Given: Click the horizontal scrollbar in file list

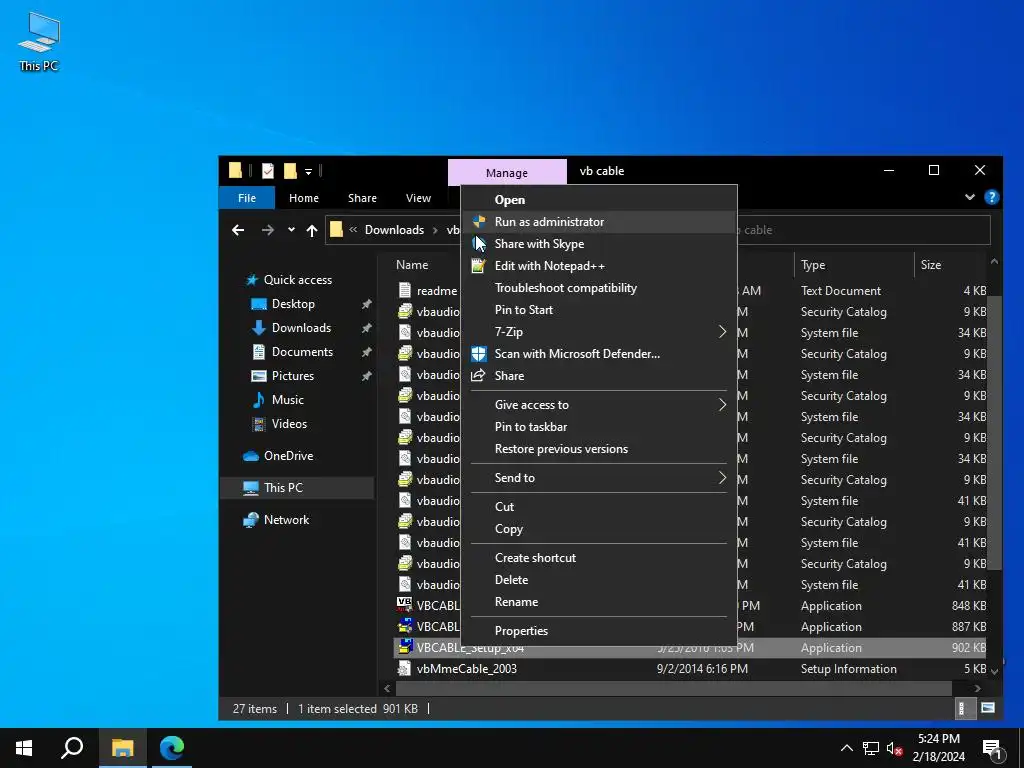Looking at the screenshot, I should [674, 688].
